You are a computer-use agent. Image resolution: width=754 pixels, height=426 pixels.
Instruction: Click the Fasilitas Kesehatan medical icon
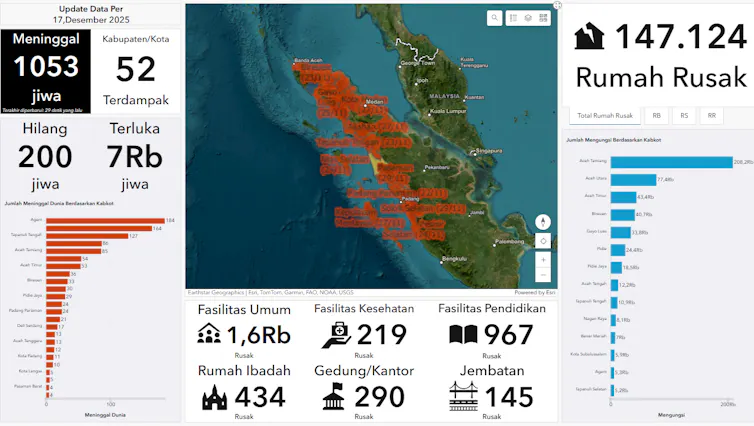pyautogui.click(x=337, y=335)
